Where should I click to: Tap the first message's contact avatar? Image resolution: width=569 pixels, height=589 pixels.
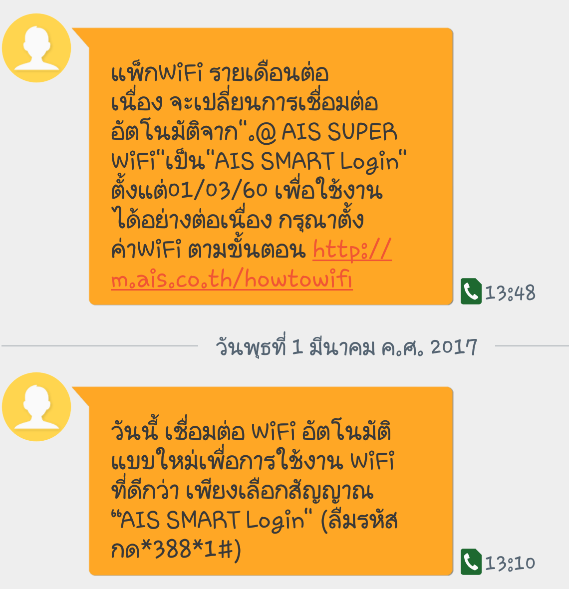36,48
